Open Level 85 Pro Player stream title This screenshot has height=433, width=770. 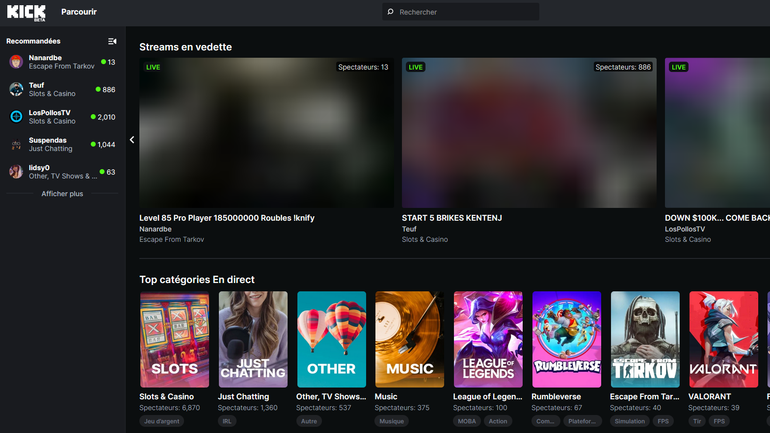pyautogui.click(x=227, y=218)
